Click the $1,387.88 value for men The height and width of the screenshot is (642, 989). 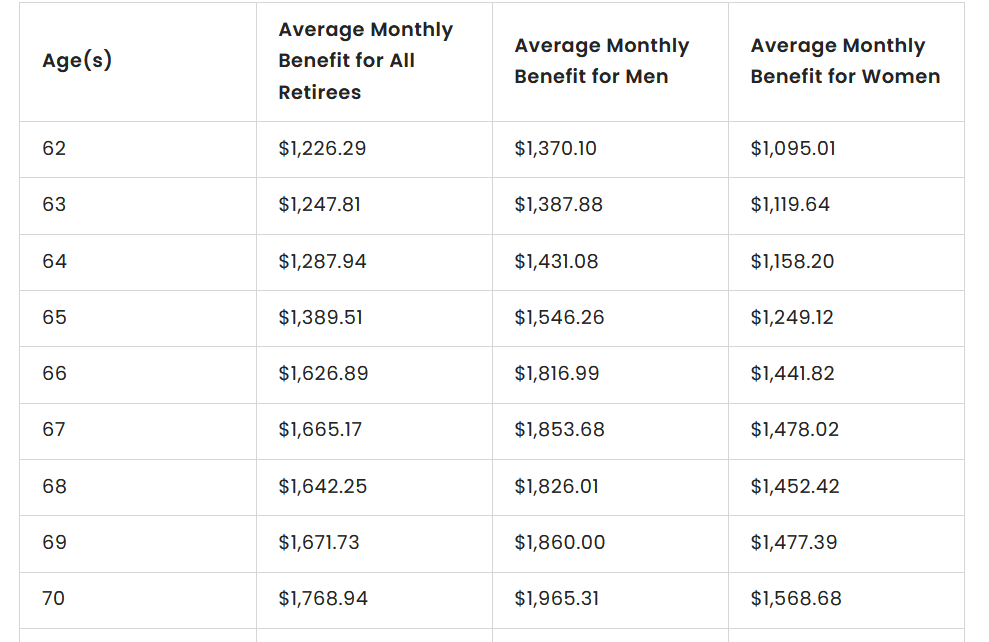(558, 205)
